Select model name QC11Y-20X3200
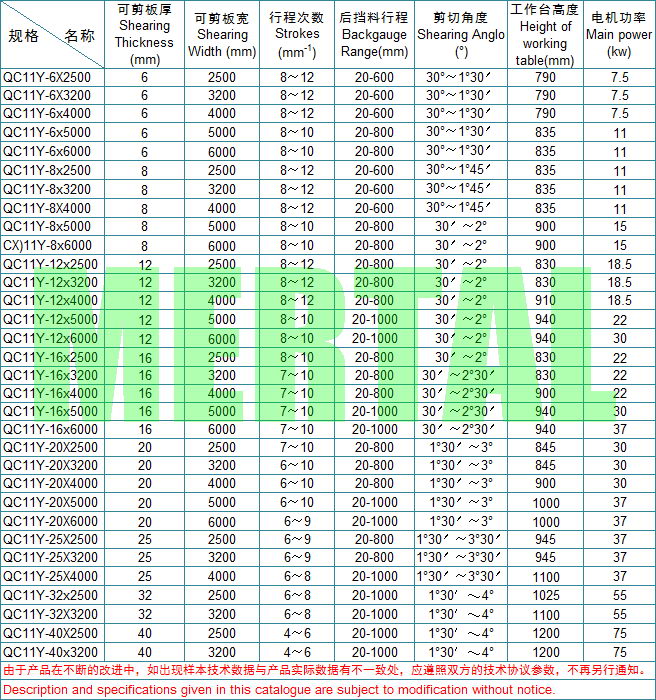 (x=50, y=466)
